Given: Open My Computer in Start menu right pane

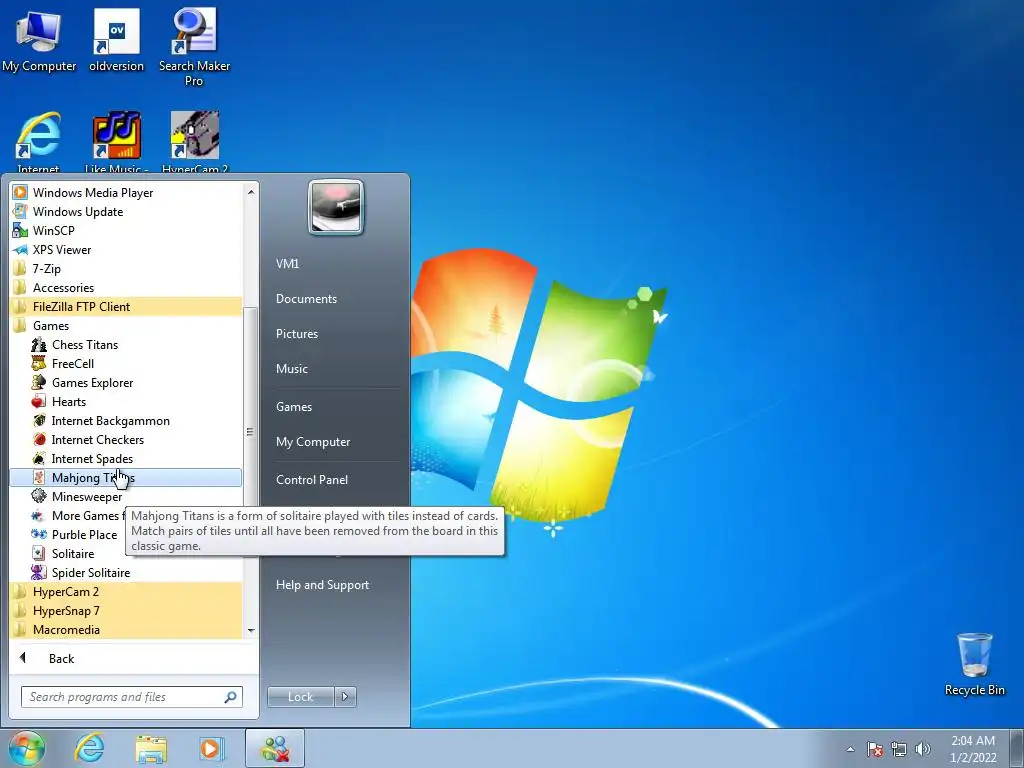Looking at the screenshot, I should click(313, 442).
